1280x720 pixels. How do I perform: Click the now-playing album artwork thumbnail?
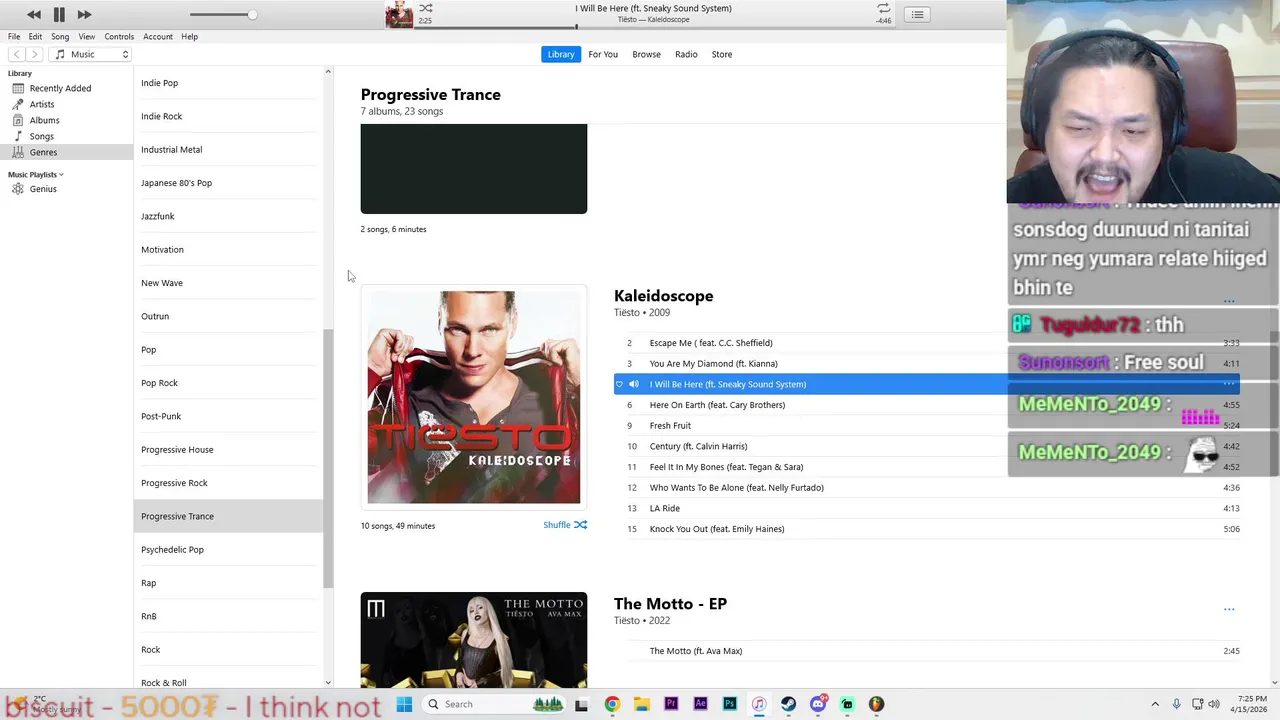[399, 14]
